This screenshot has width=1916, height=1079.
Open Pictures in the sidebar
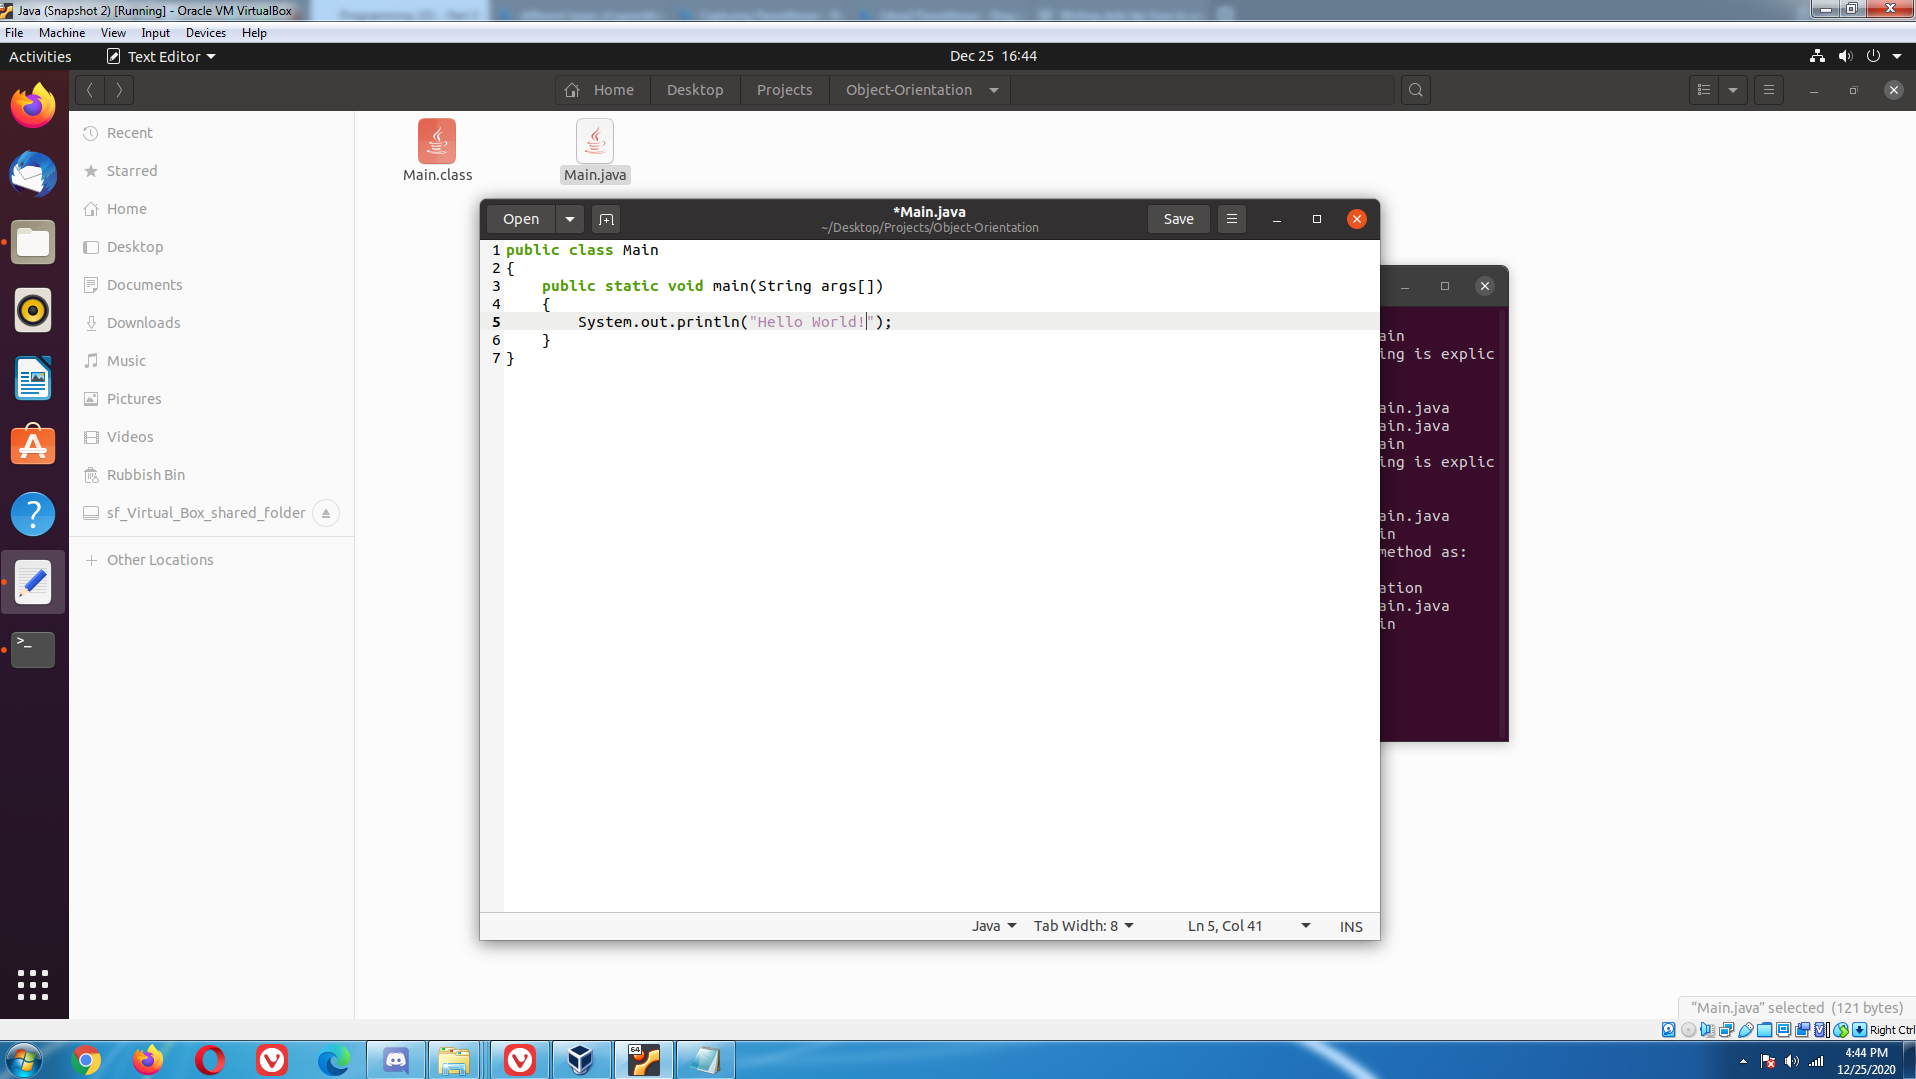[x=211, y=399]
